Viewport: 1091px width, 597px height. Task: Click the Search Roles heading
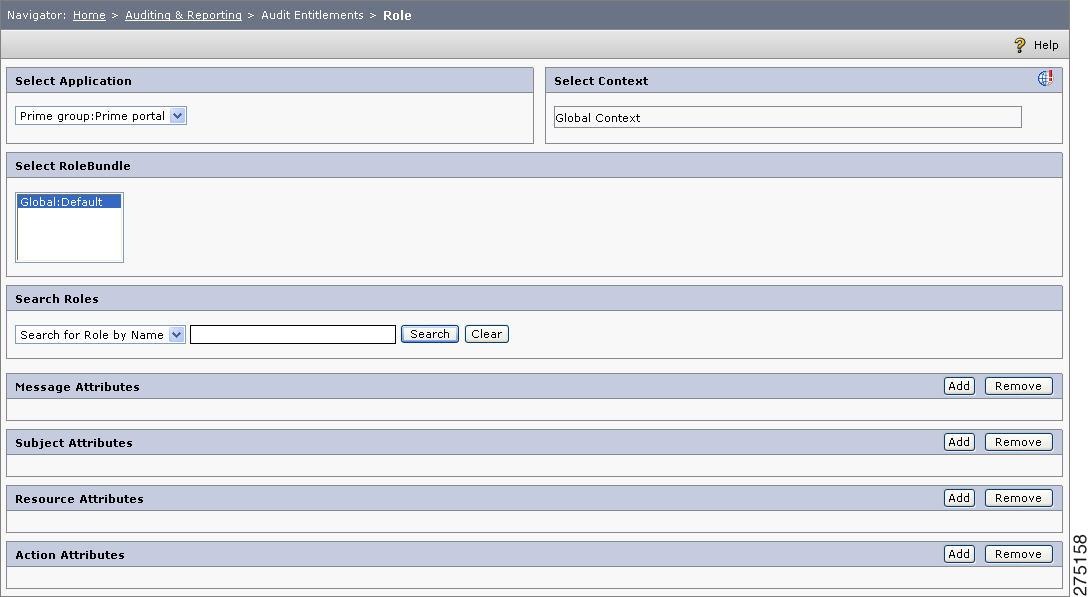pyautogui.click(x=57, y=299)
